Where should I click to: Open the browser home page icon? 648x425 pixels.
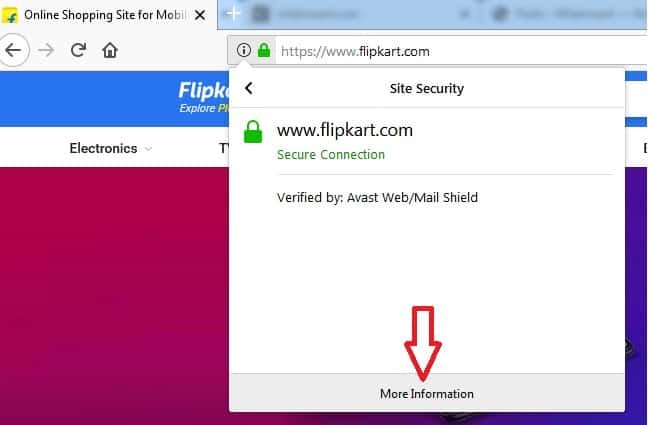coord(110,50)
